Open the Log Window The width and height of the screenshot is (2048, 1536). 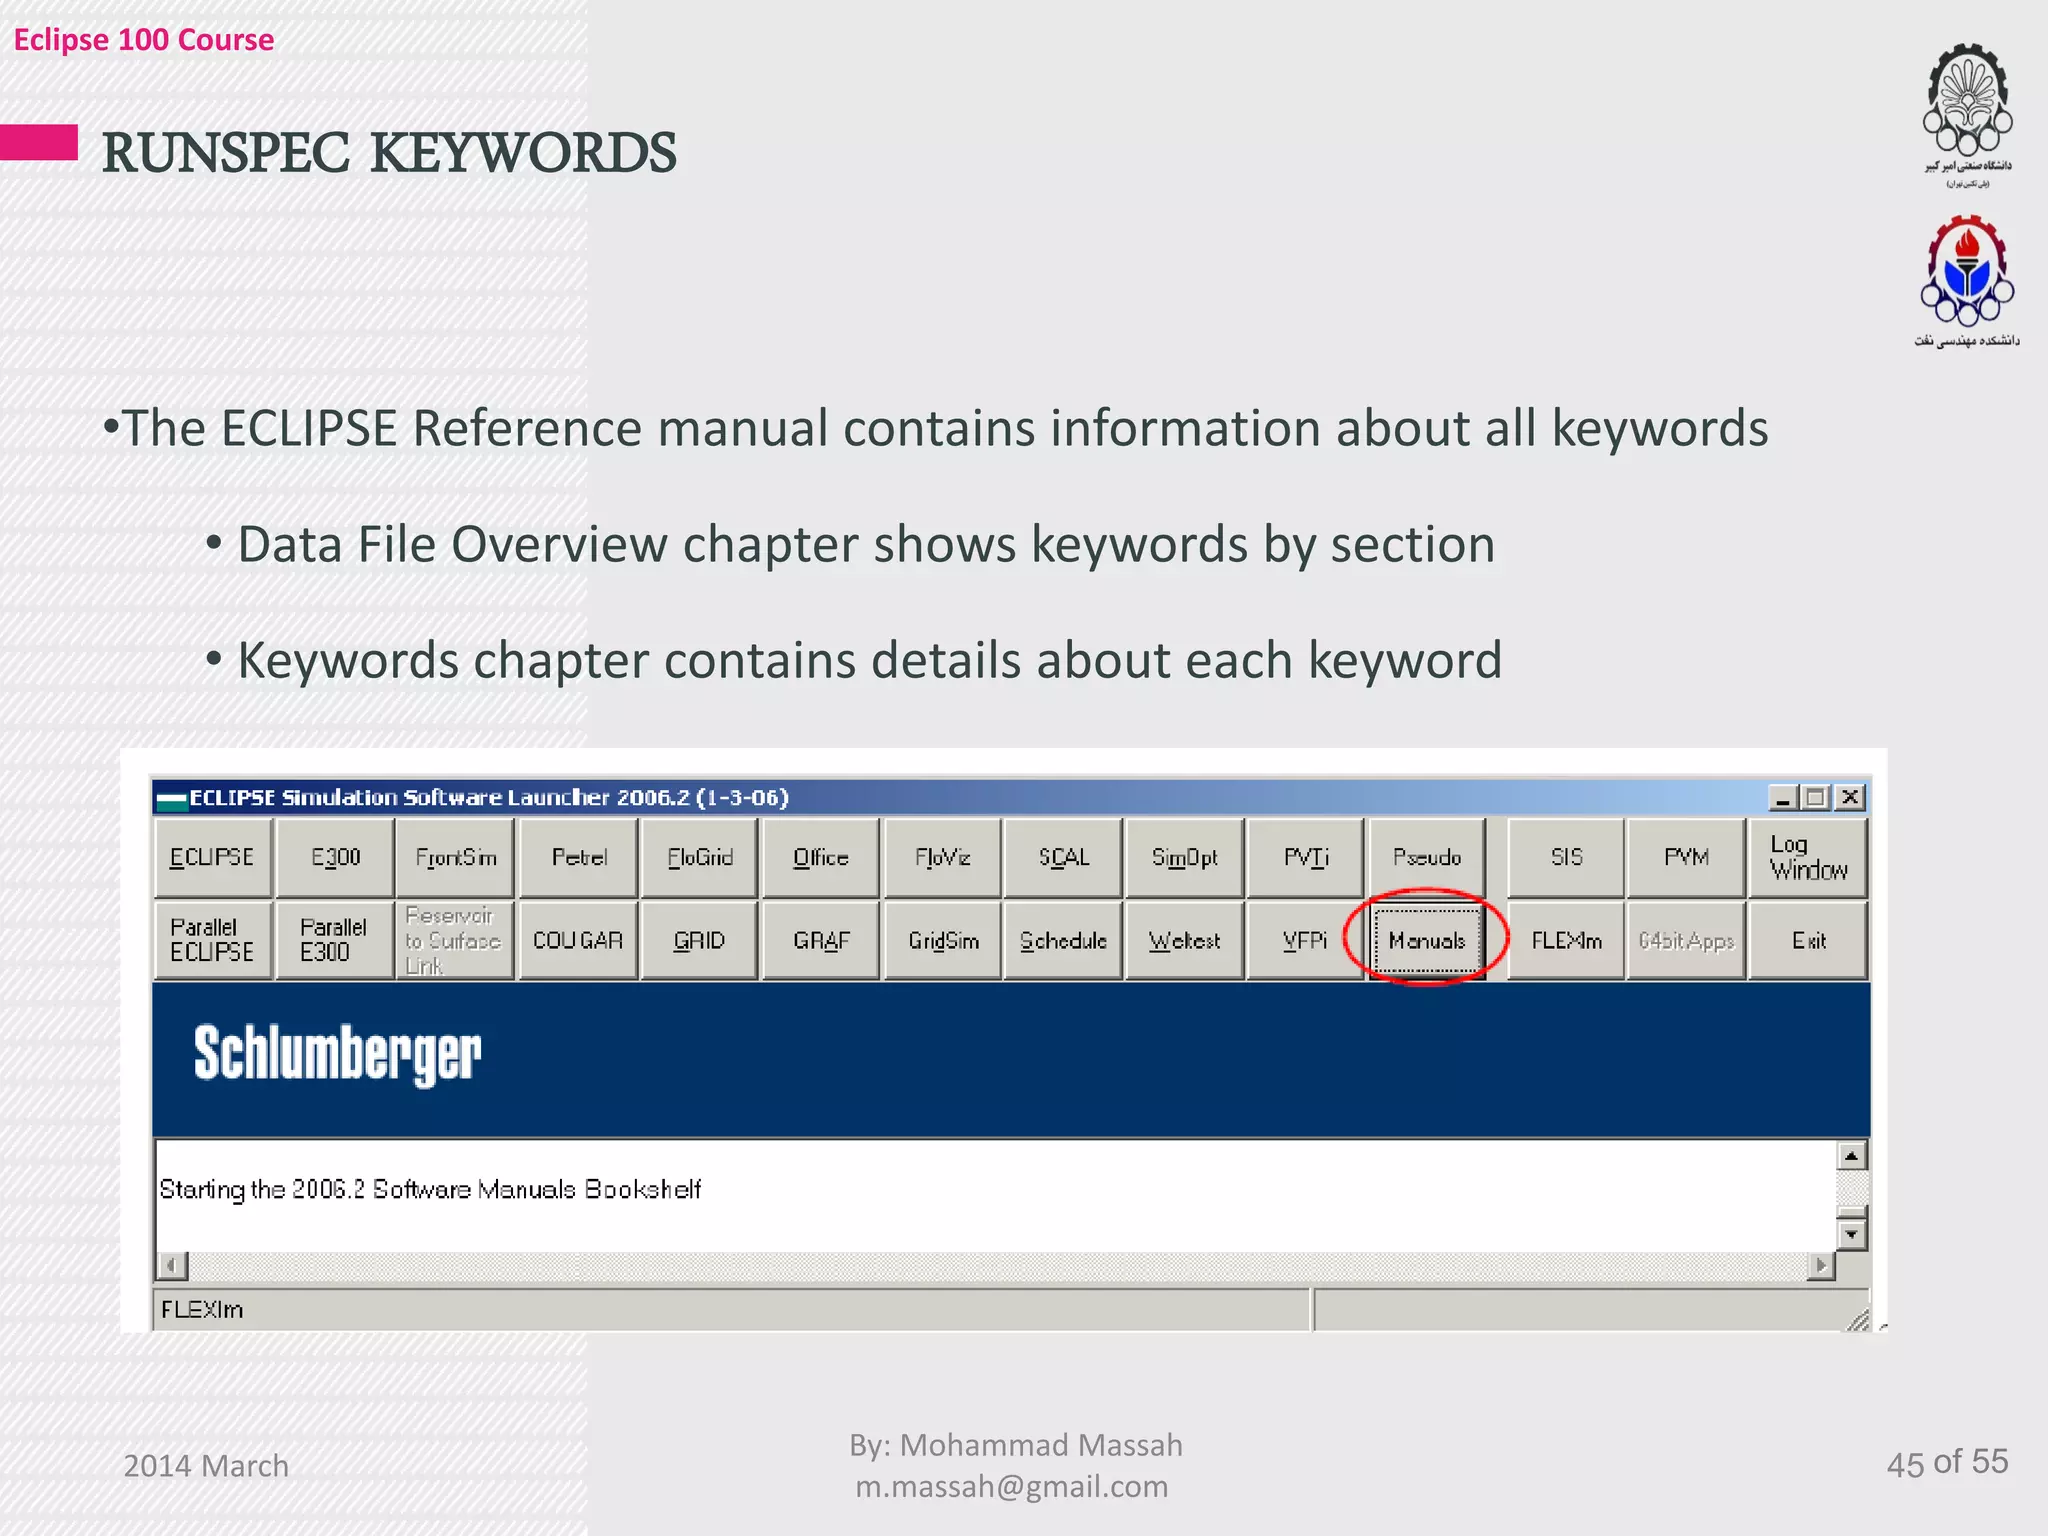[1808, 858]
